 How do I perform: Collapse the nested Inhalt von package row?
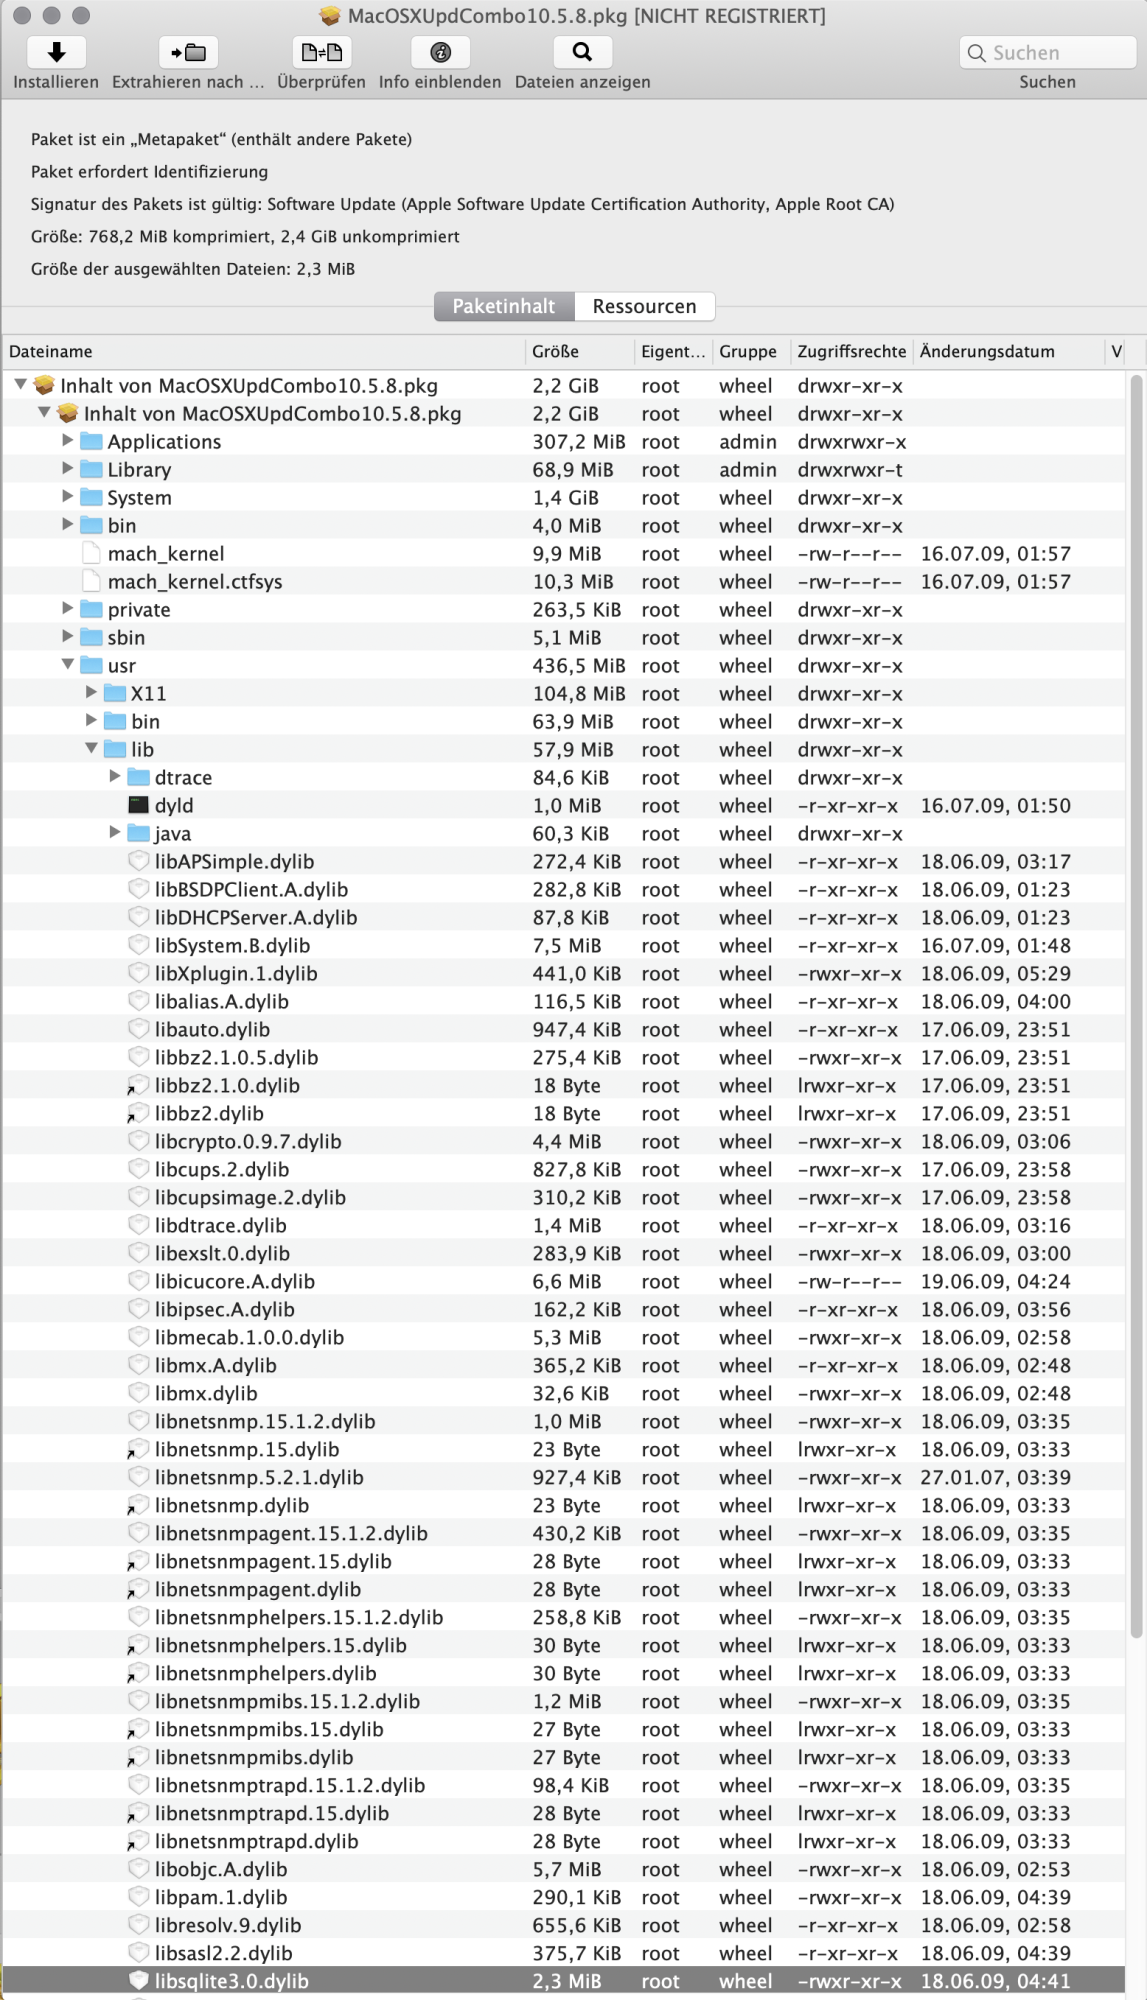click(x=44, y=412)
